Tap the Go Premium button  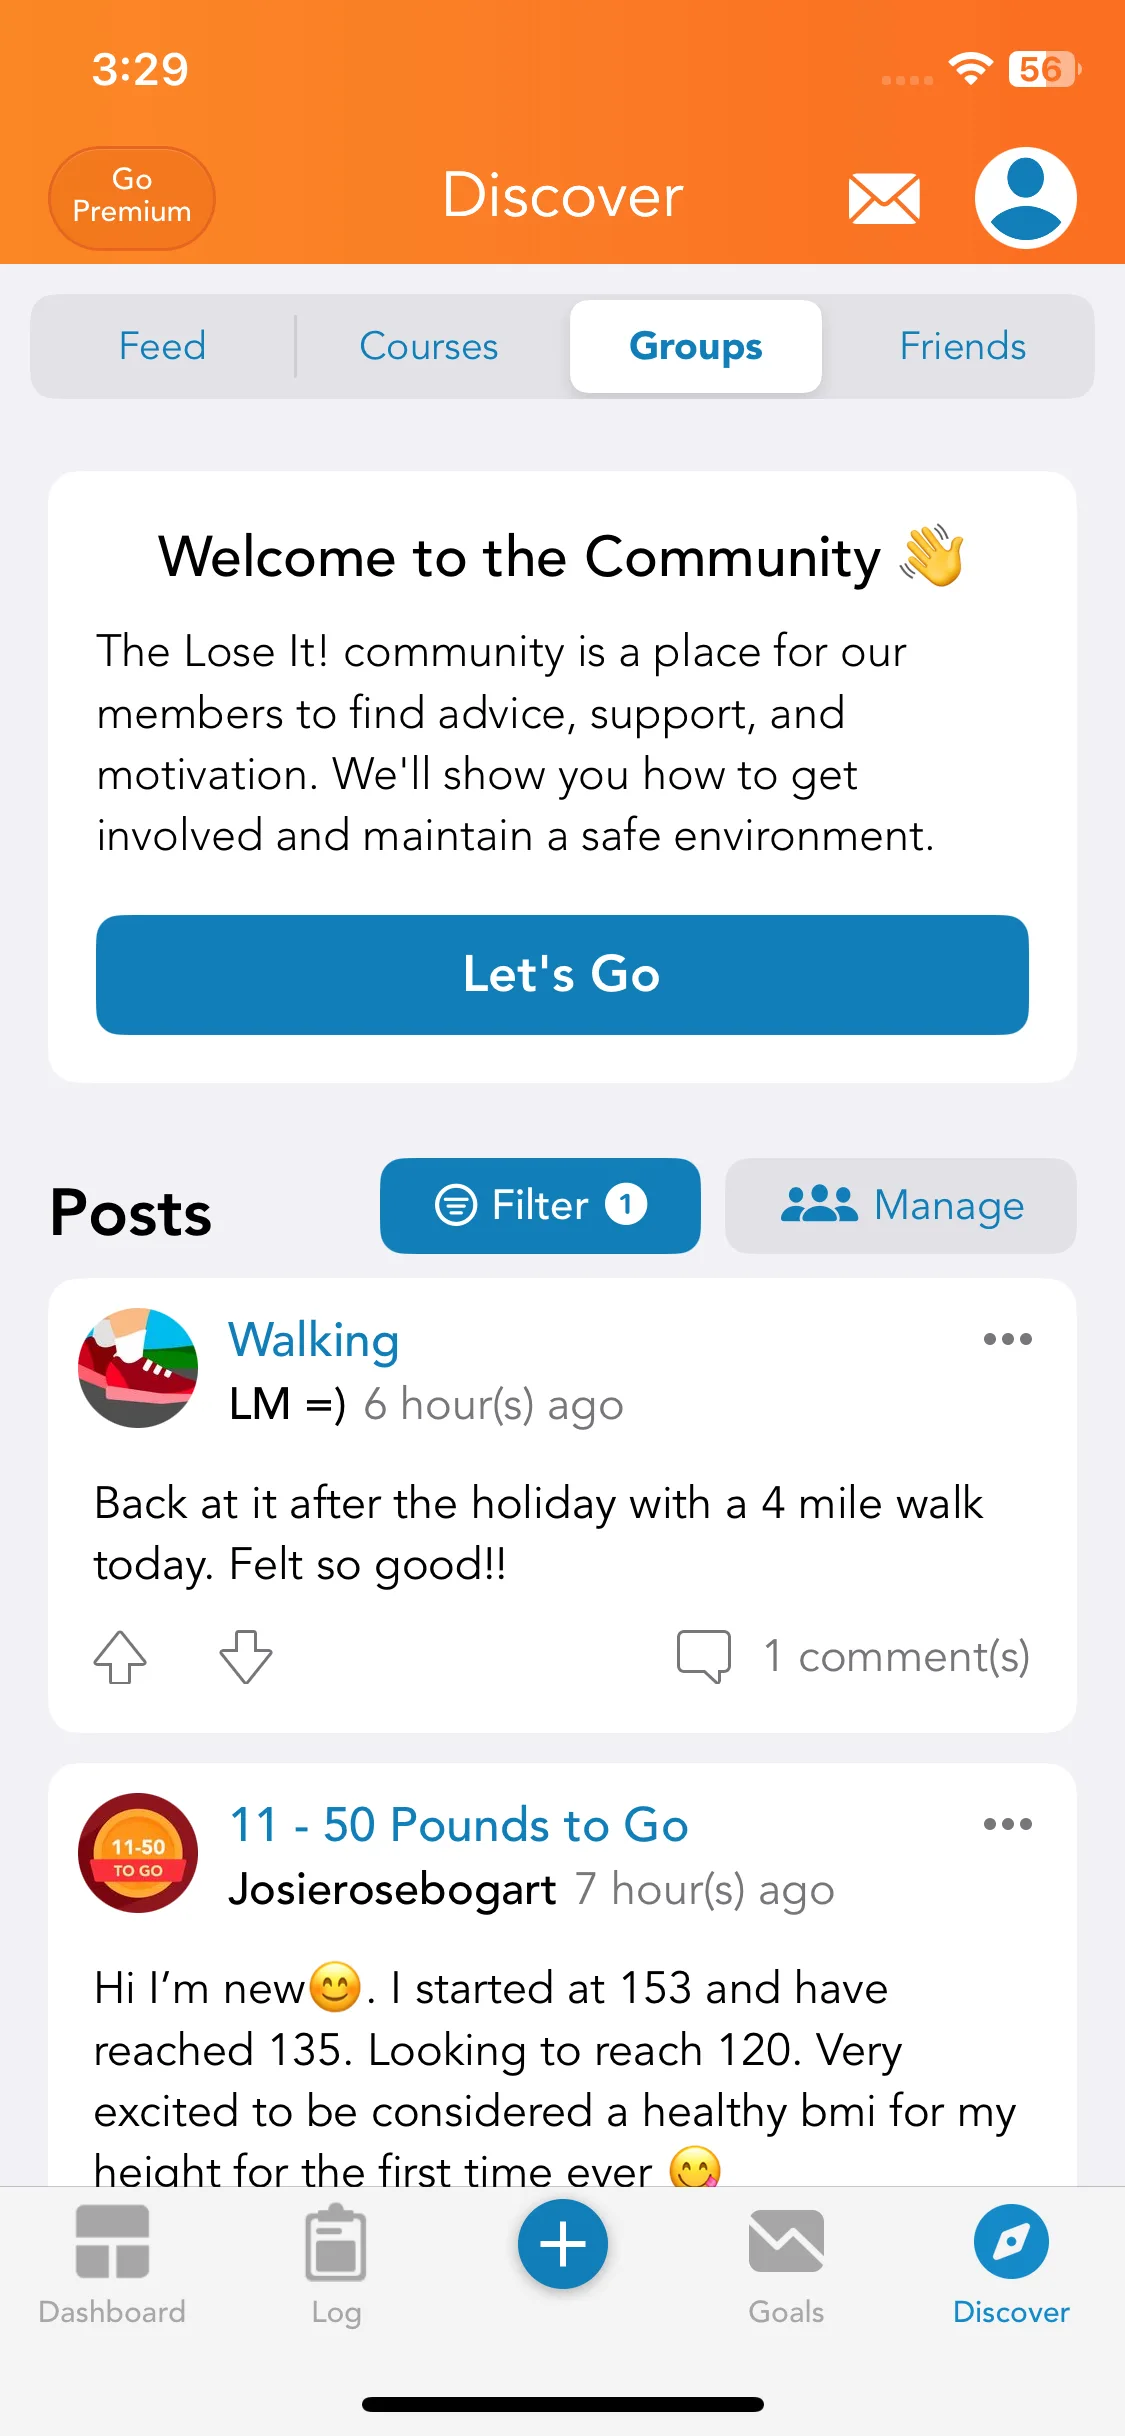point(132,196)
